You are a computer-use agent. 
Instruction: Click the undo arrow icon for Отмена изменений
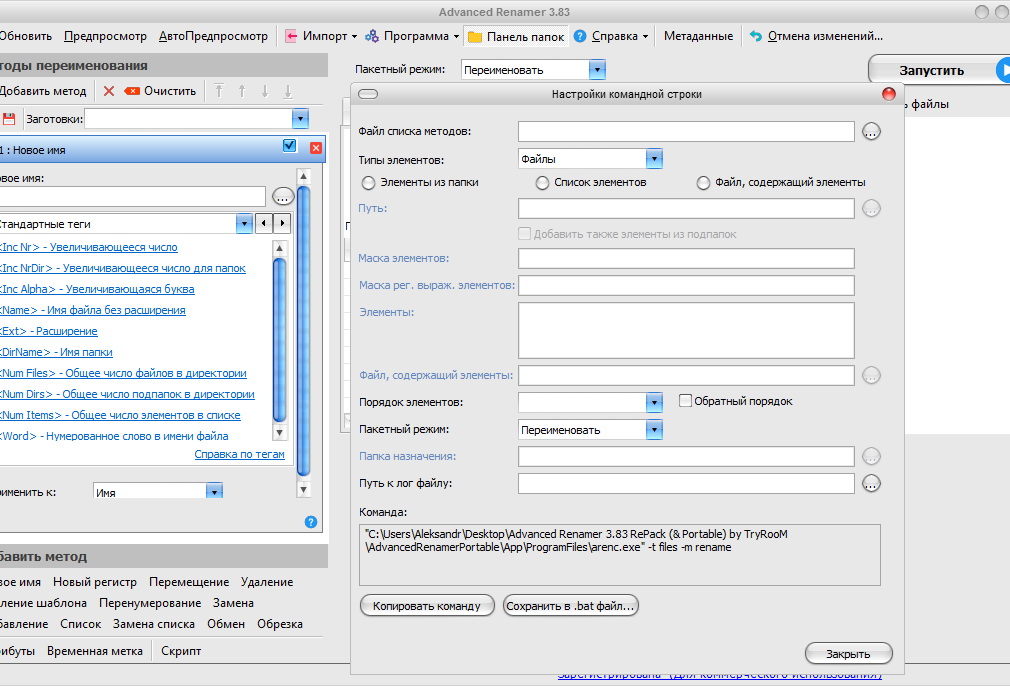pos(756,36)
